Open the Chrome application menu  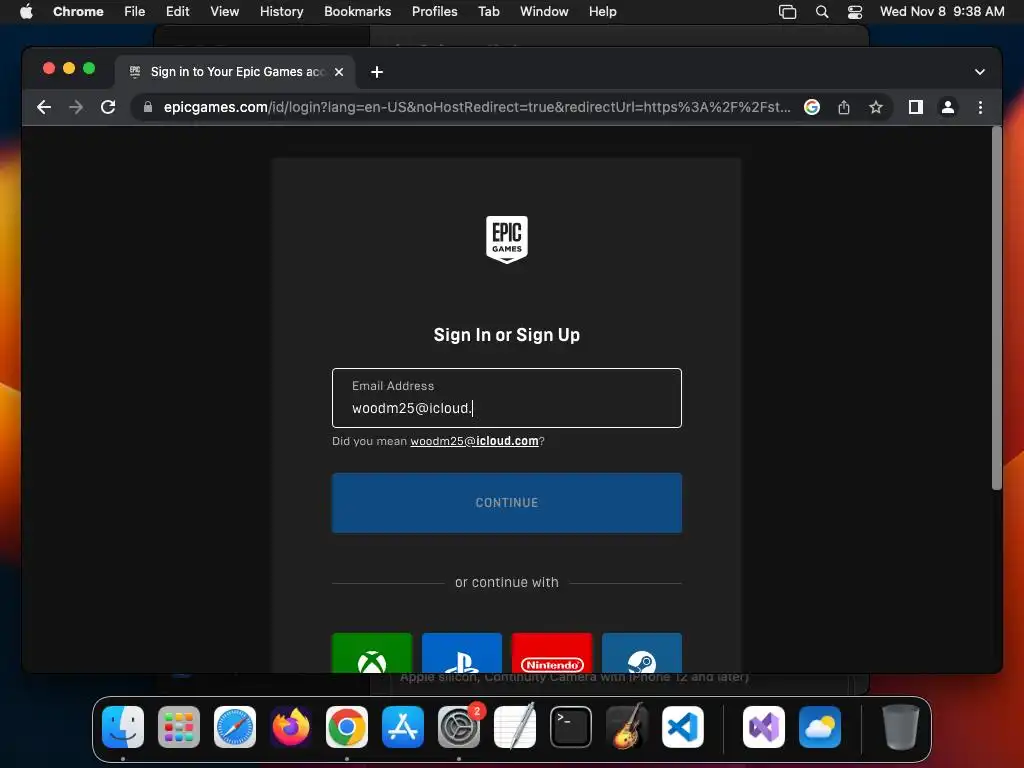pos(78,12)
